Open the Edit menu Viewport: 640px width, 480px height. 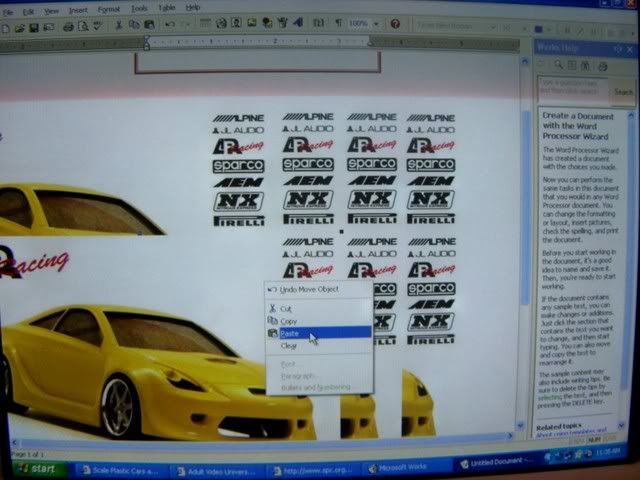tap(28, 12)
